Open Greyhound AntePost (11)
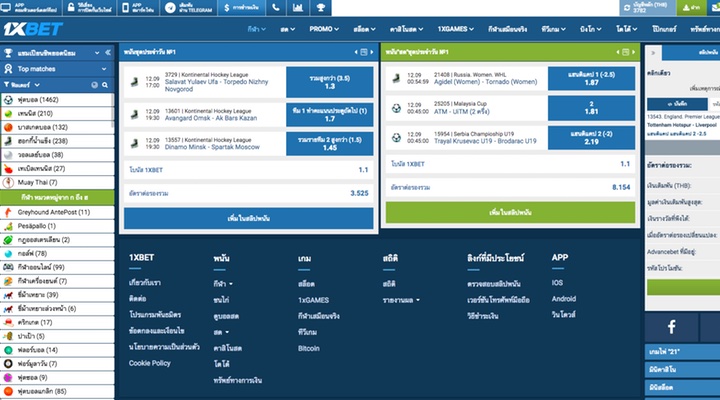 tap(57, 212)
